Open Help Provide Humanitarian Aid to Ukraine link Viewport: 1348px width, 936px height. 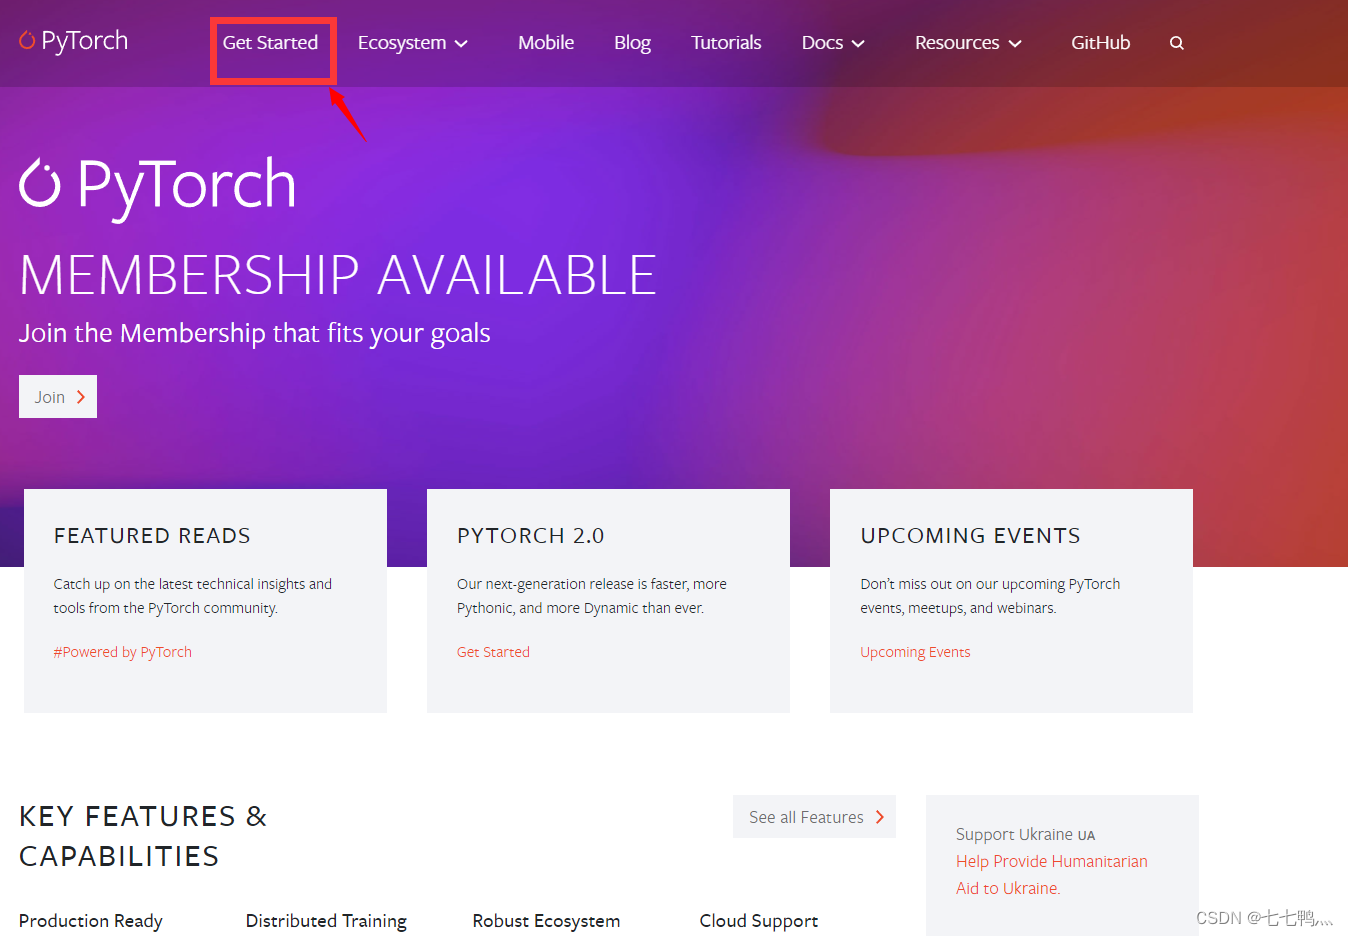(x=1051, y=875)
